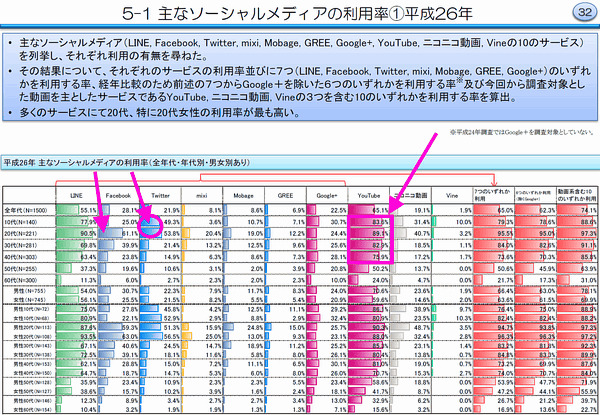This screenshot has width=600, height=415.
Task: Click the 10.0% Vine value for 10代
Action: 463,222
